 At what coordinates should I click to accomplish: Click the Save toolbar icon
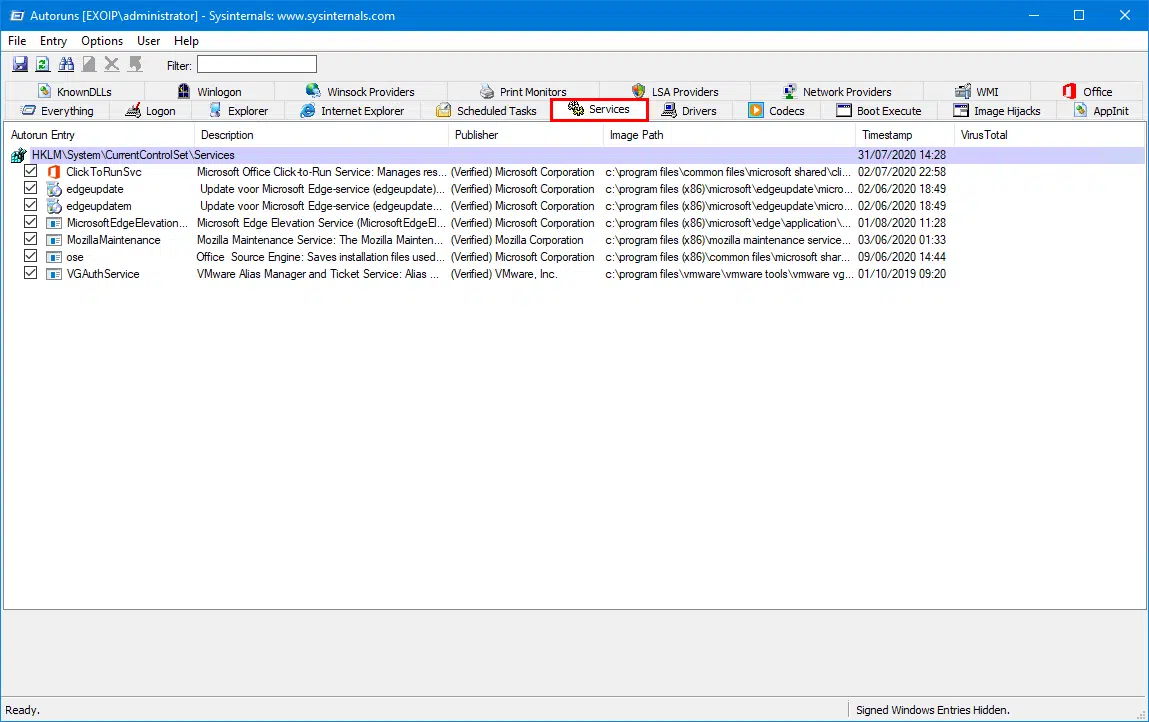[20, 65]
